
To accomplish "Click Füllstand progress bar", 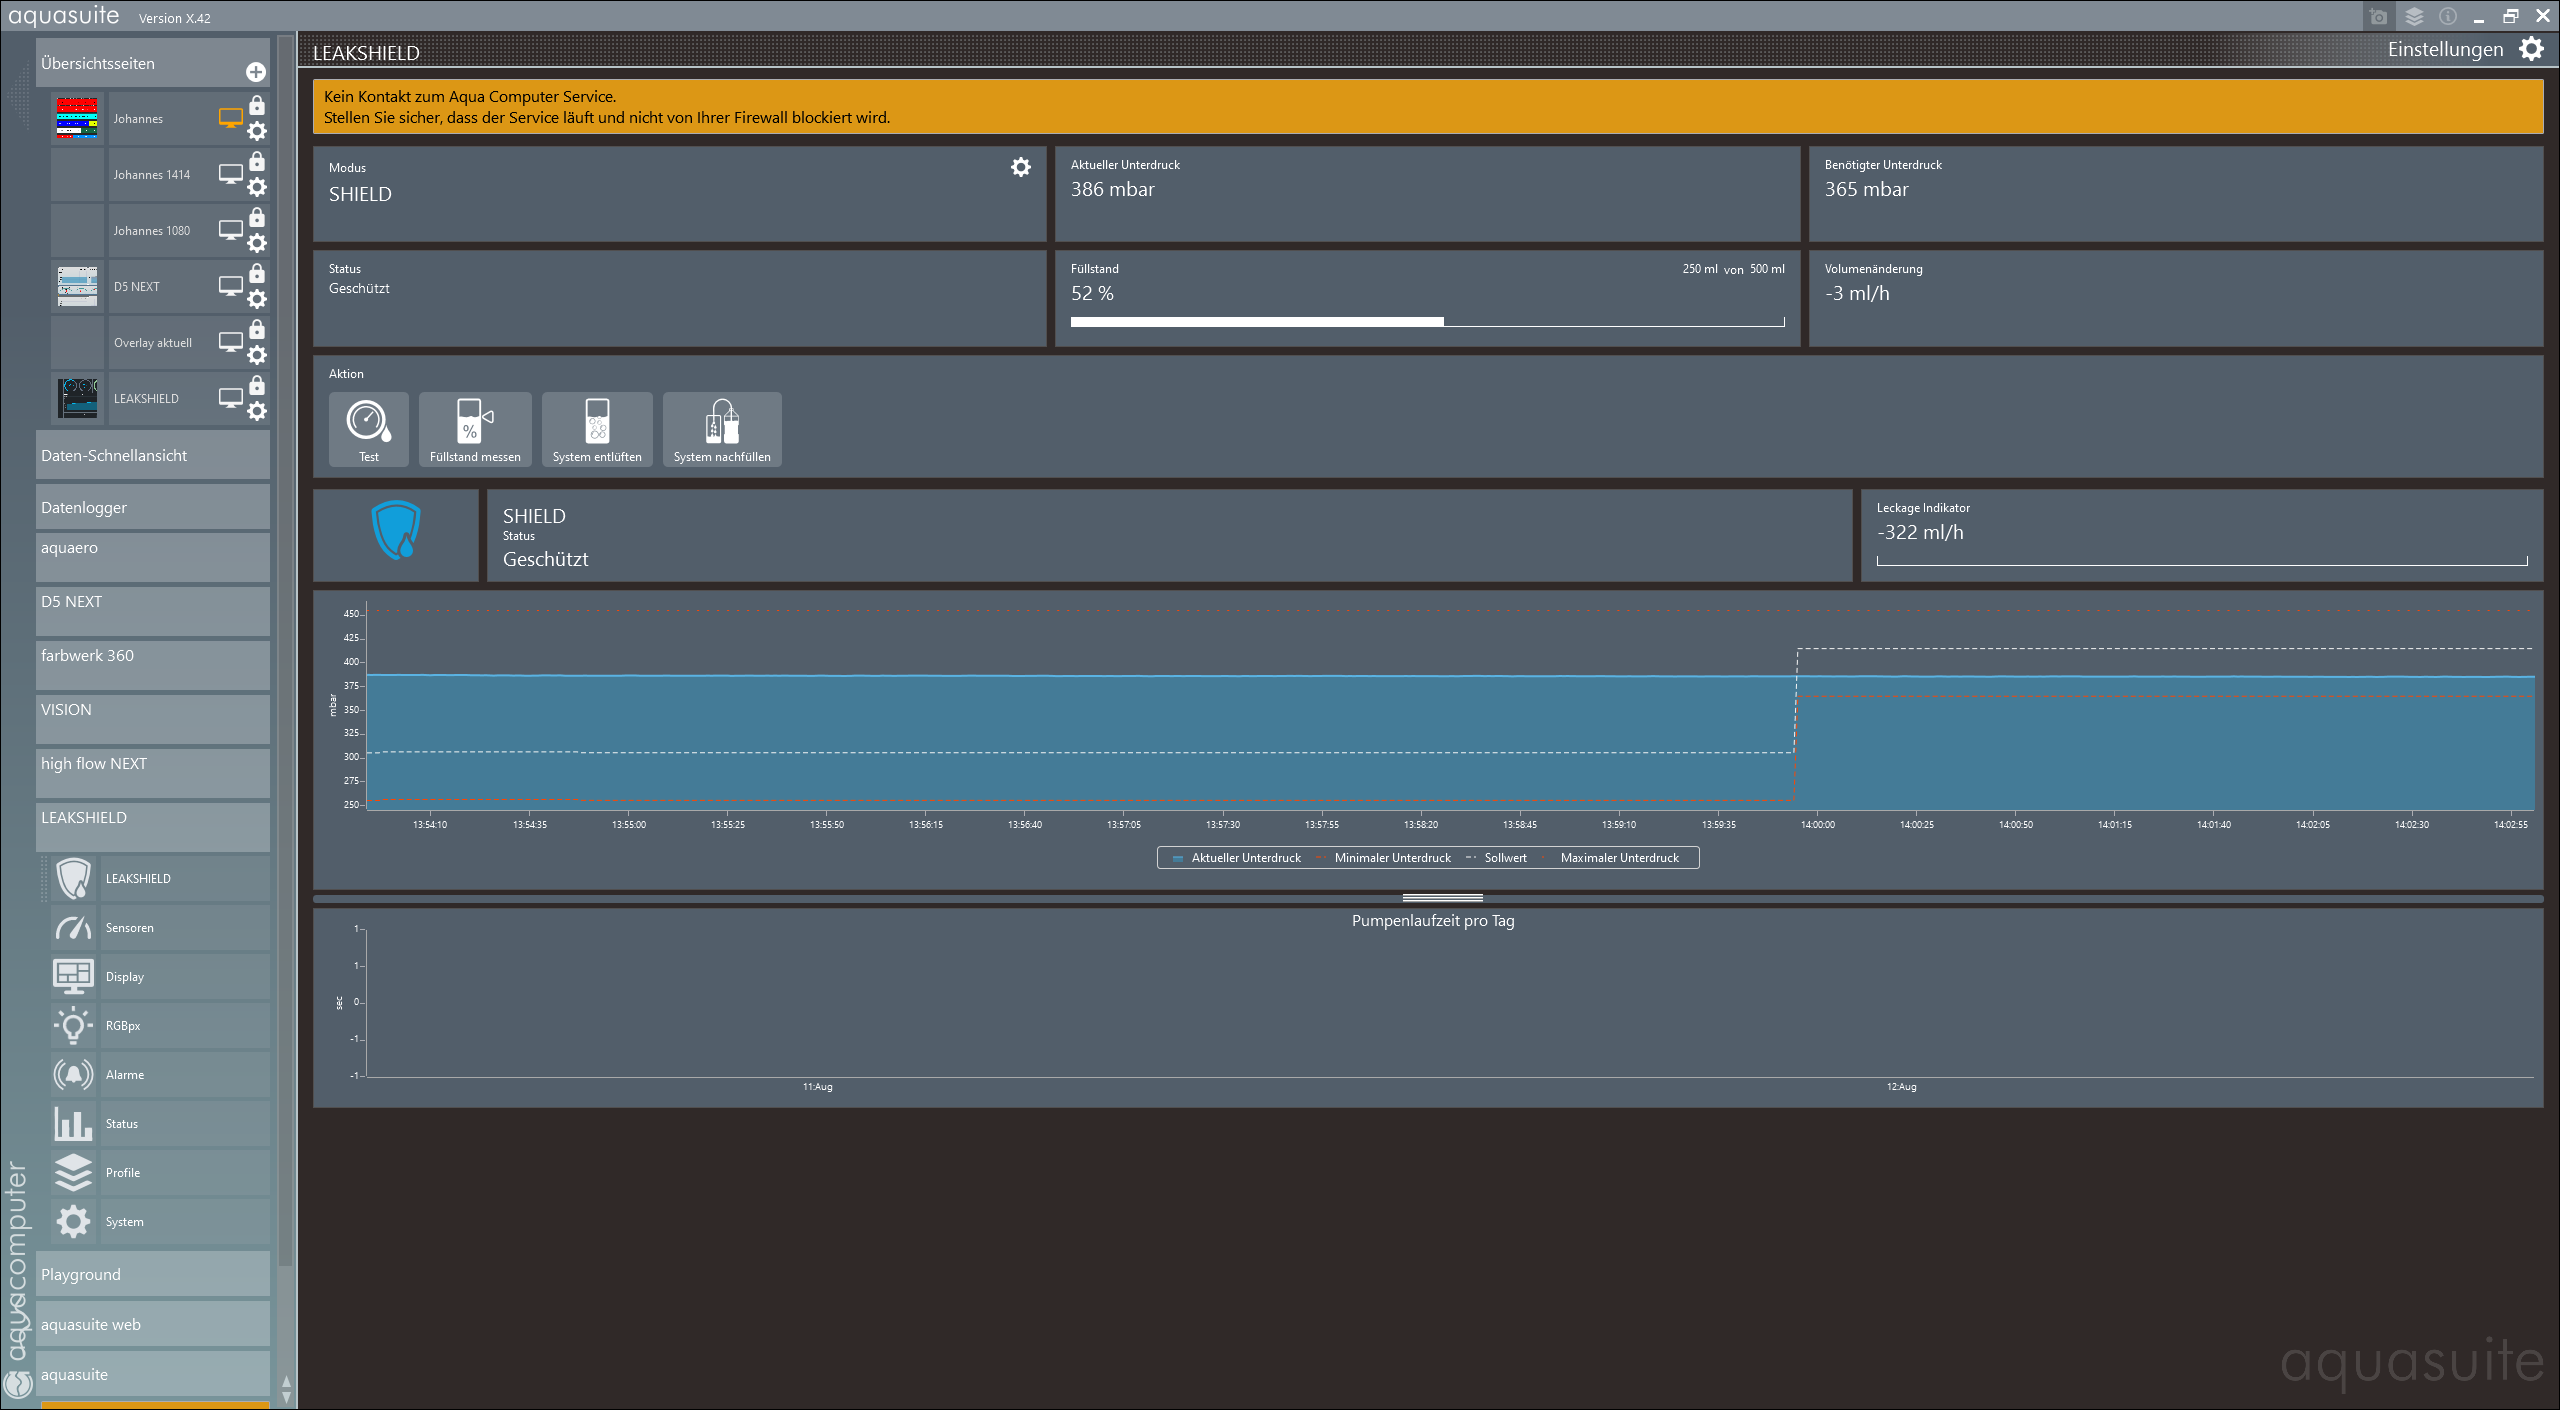I will pos(1427,322).
